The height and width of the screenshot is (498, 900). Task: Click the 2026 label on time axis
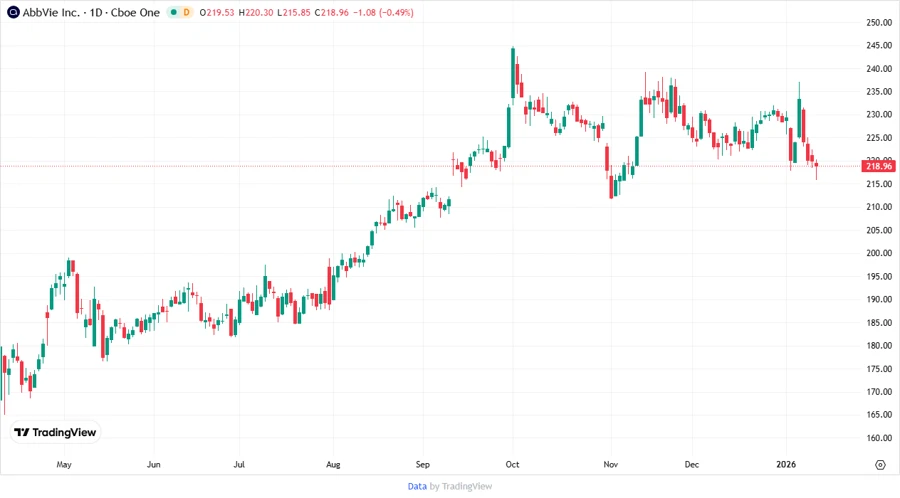pyautogui.click(x=786, y=464)
